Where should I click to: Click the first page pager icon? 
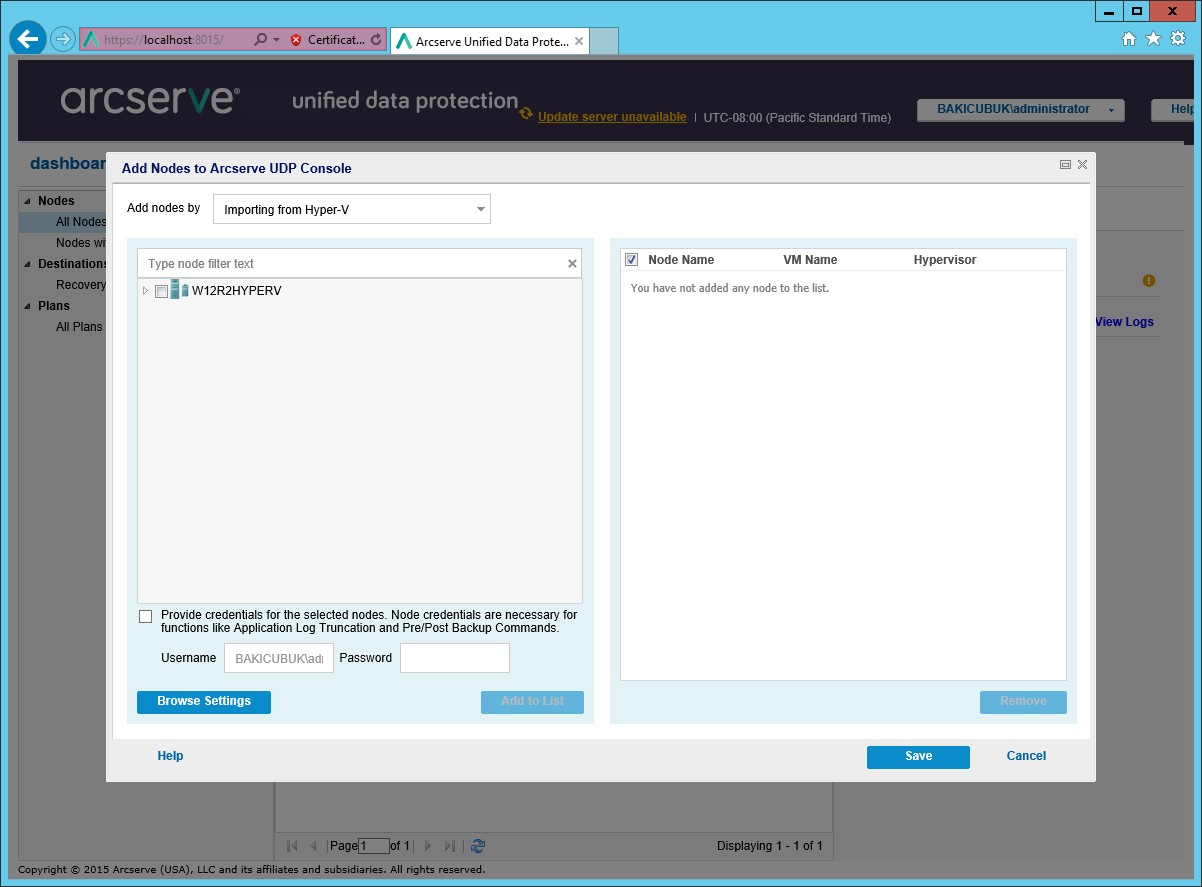click(x=292, y=846)
